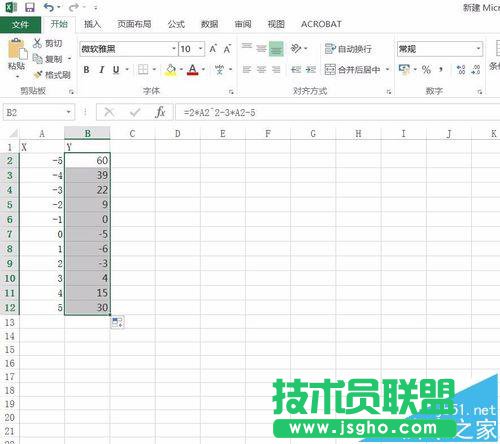This screenshot has height=444, width=500.
Task: Increase the decimal places
Action: click(x=461, y=70)
